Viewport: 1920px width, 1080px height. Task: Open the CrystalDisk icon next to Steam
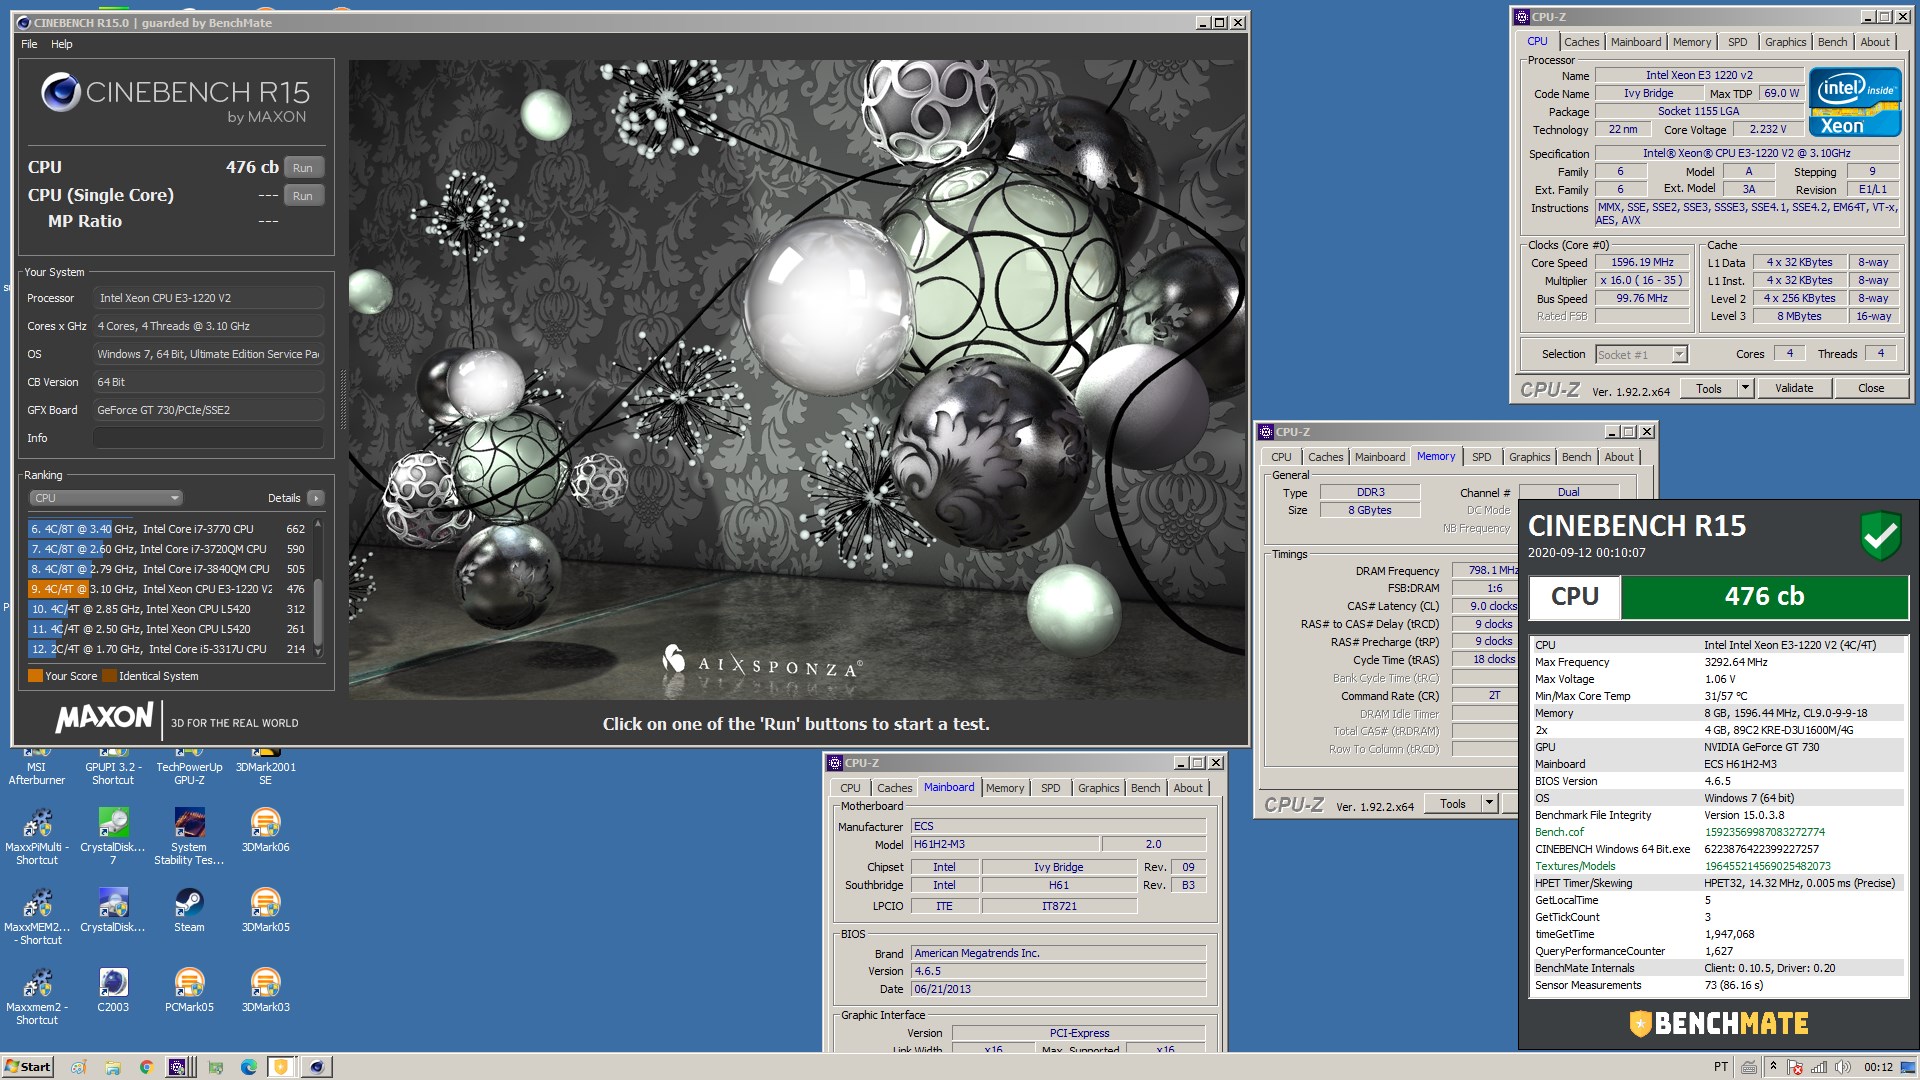point(113,910)
